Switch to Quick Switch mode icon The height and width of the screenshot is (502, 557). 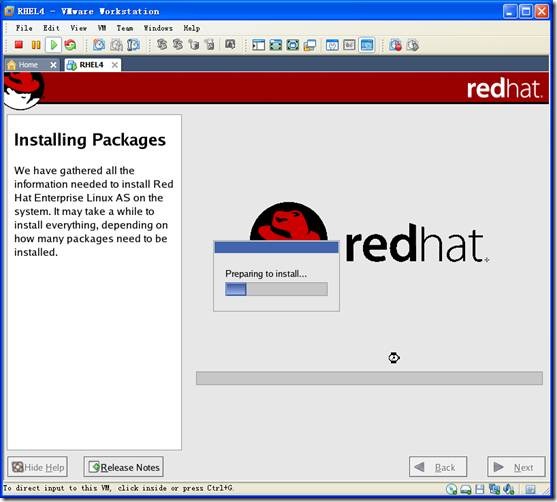276,45
